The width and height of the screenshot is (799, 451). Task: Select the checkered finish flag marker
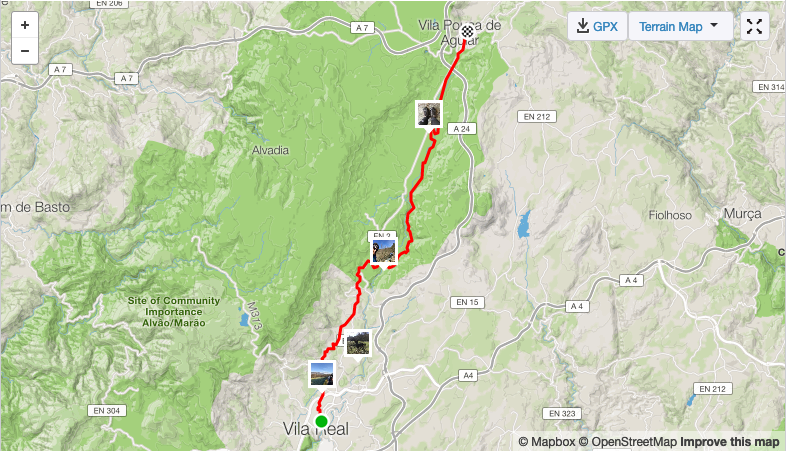467,32
